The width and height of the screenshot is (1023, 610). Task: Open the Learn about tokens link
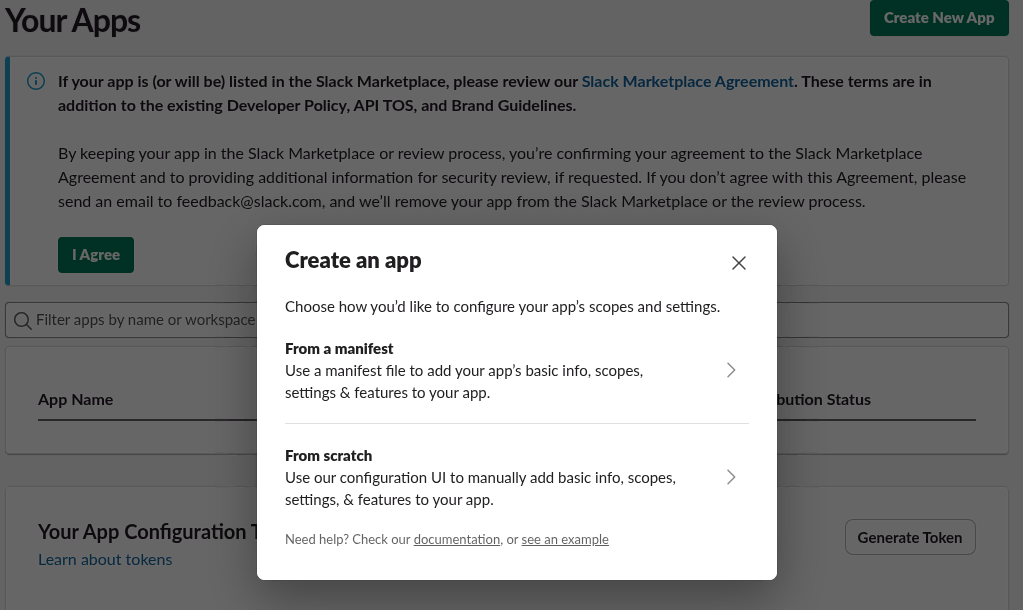pos(105,560)
